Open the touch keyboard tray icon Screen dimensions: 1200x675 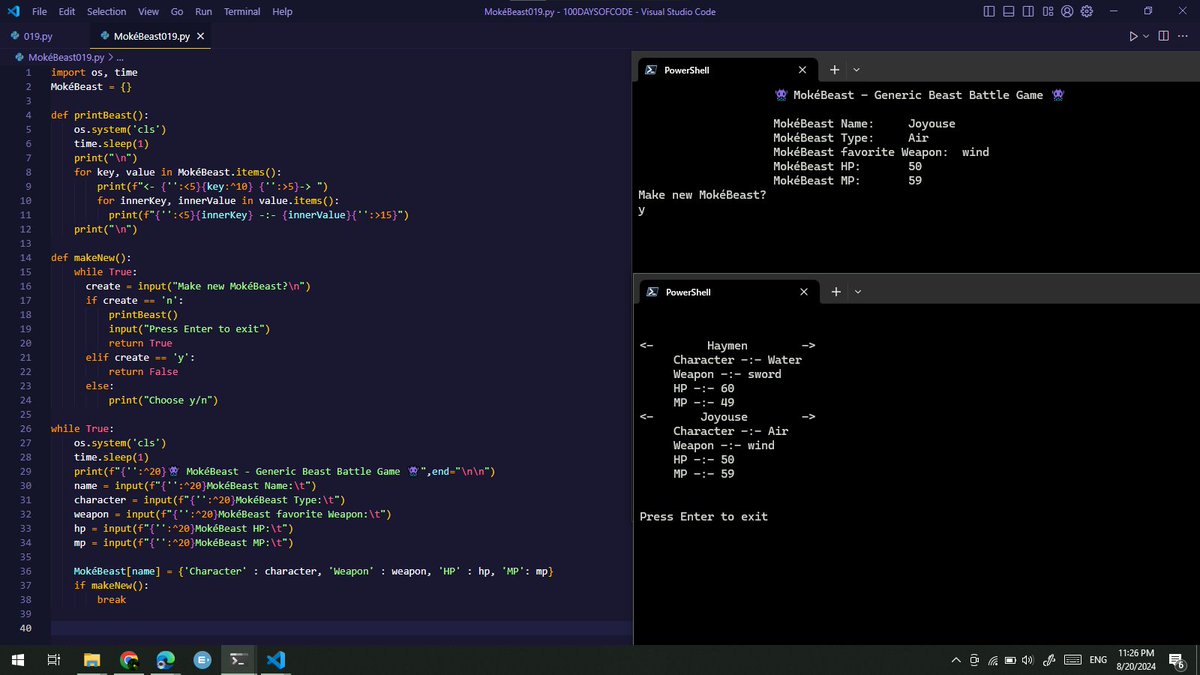(1072, 660)
